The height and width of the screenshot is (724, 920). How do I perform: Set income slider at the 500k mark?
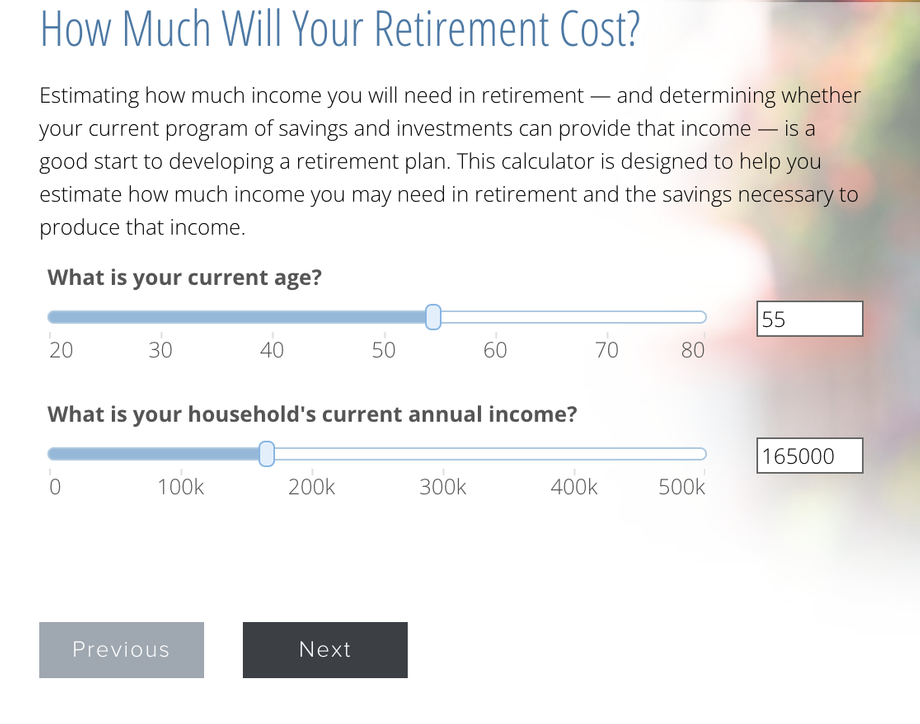pyautogui.click(x=703, y=454)
